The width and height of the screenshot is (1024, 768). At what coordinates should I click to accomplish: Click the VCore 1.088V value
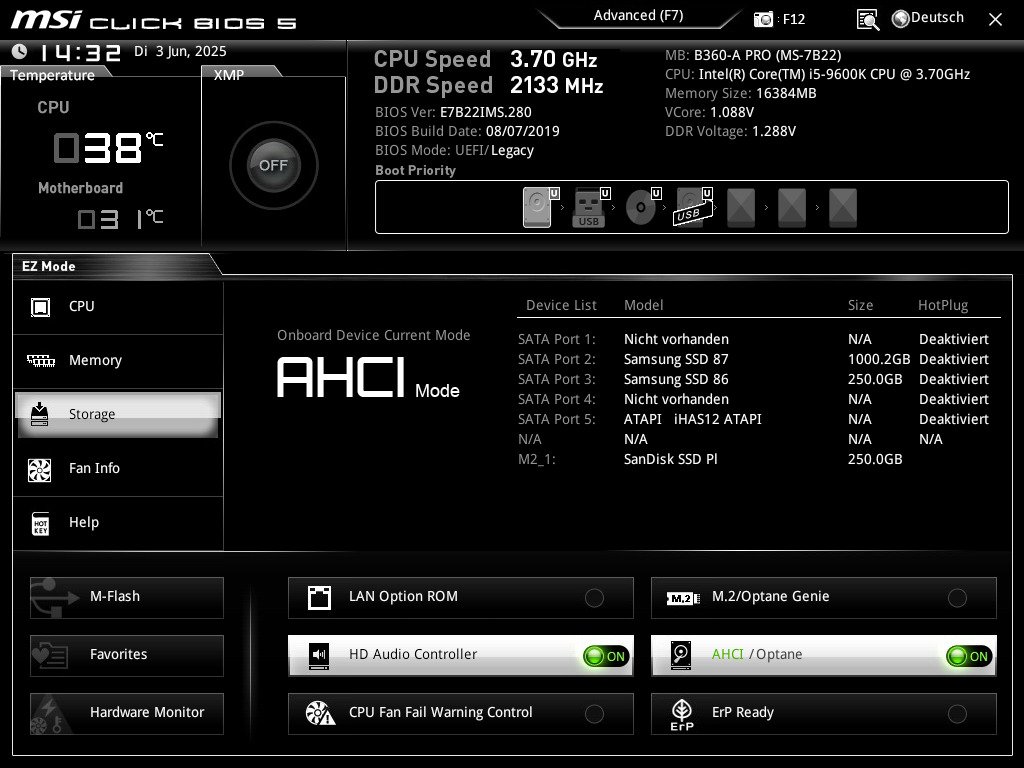point(732,112)
